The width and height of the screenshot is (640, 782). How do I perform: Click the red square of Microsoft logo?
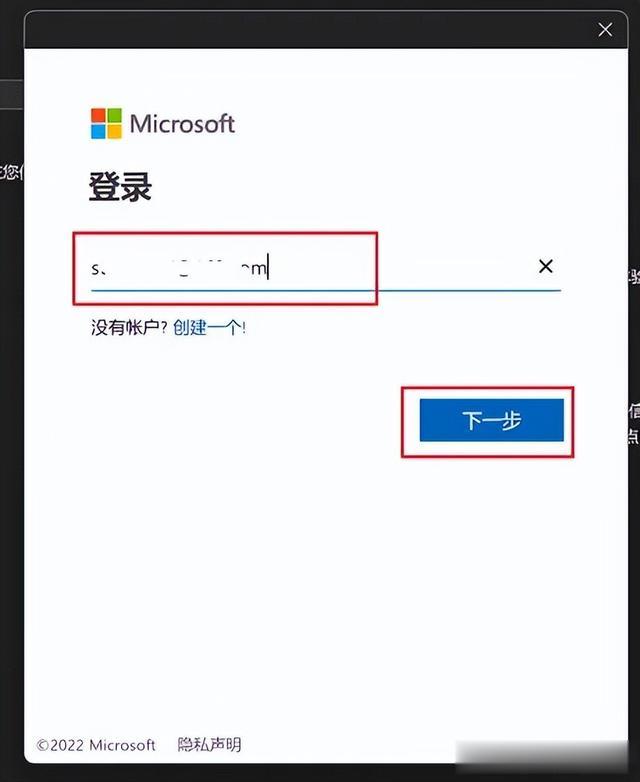98,116
